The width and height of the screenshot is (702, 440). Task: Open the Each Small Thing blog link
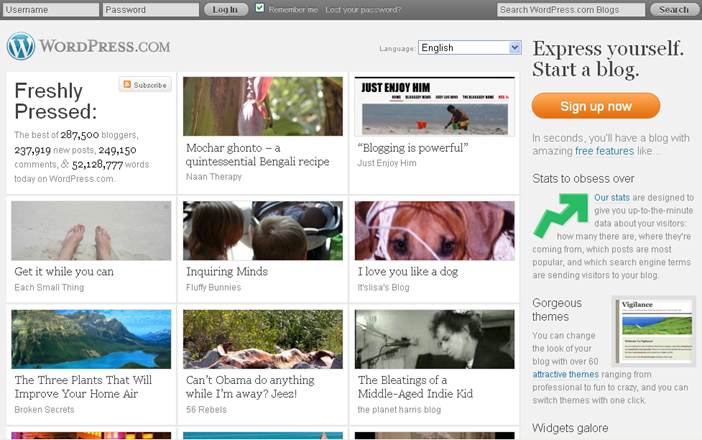[49, 287]
